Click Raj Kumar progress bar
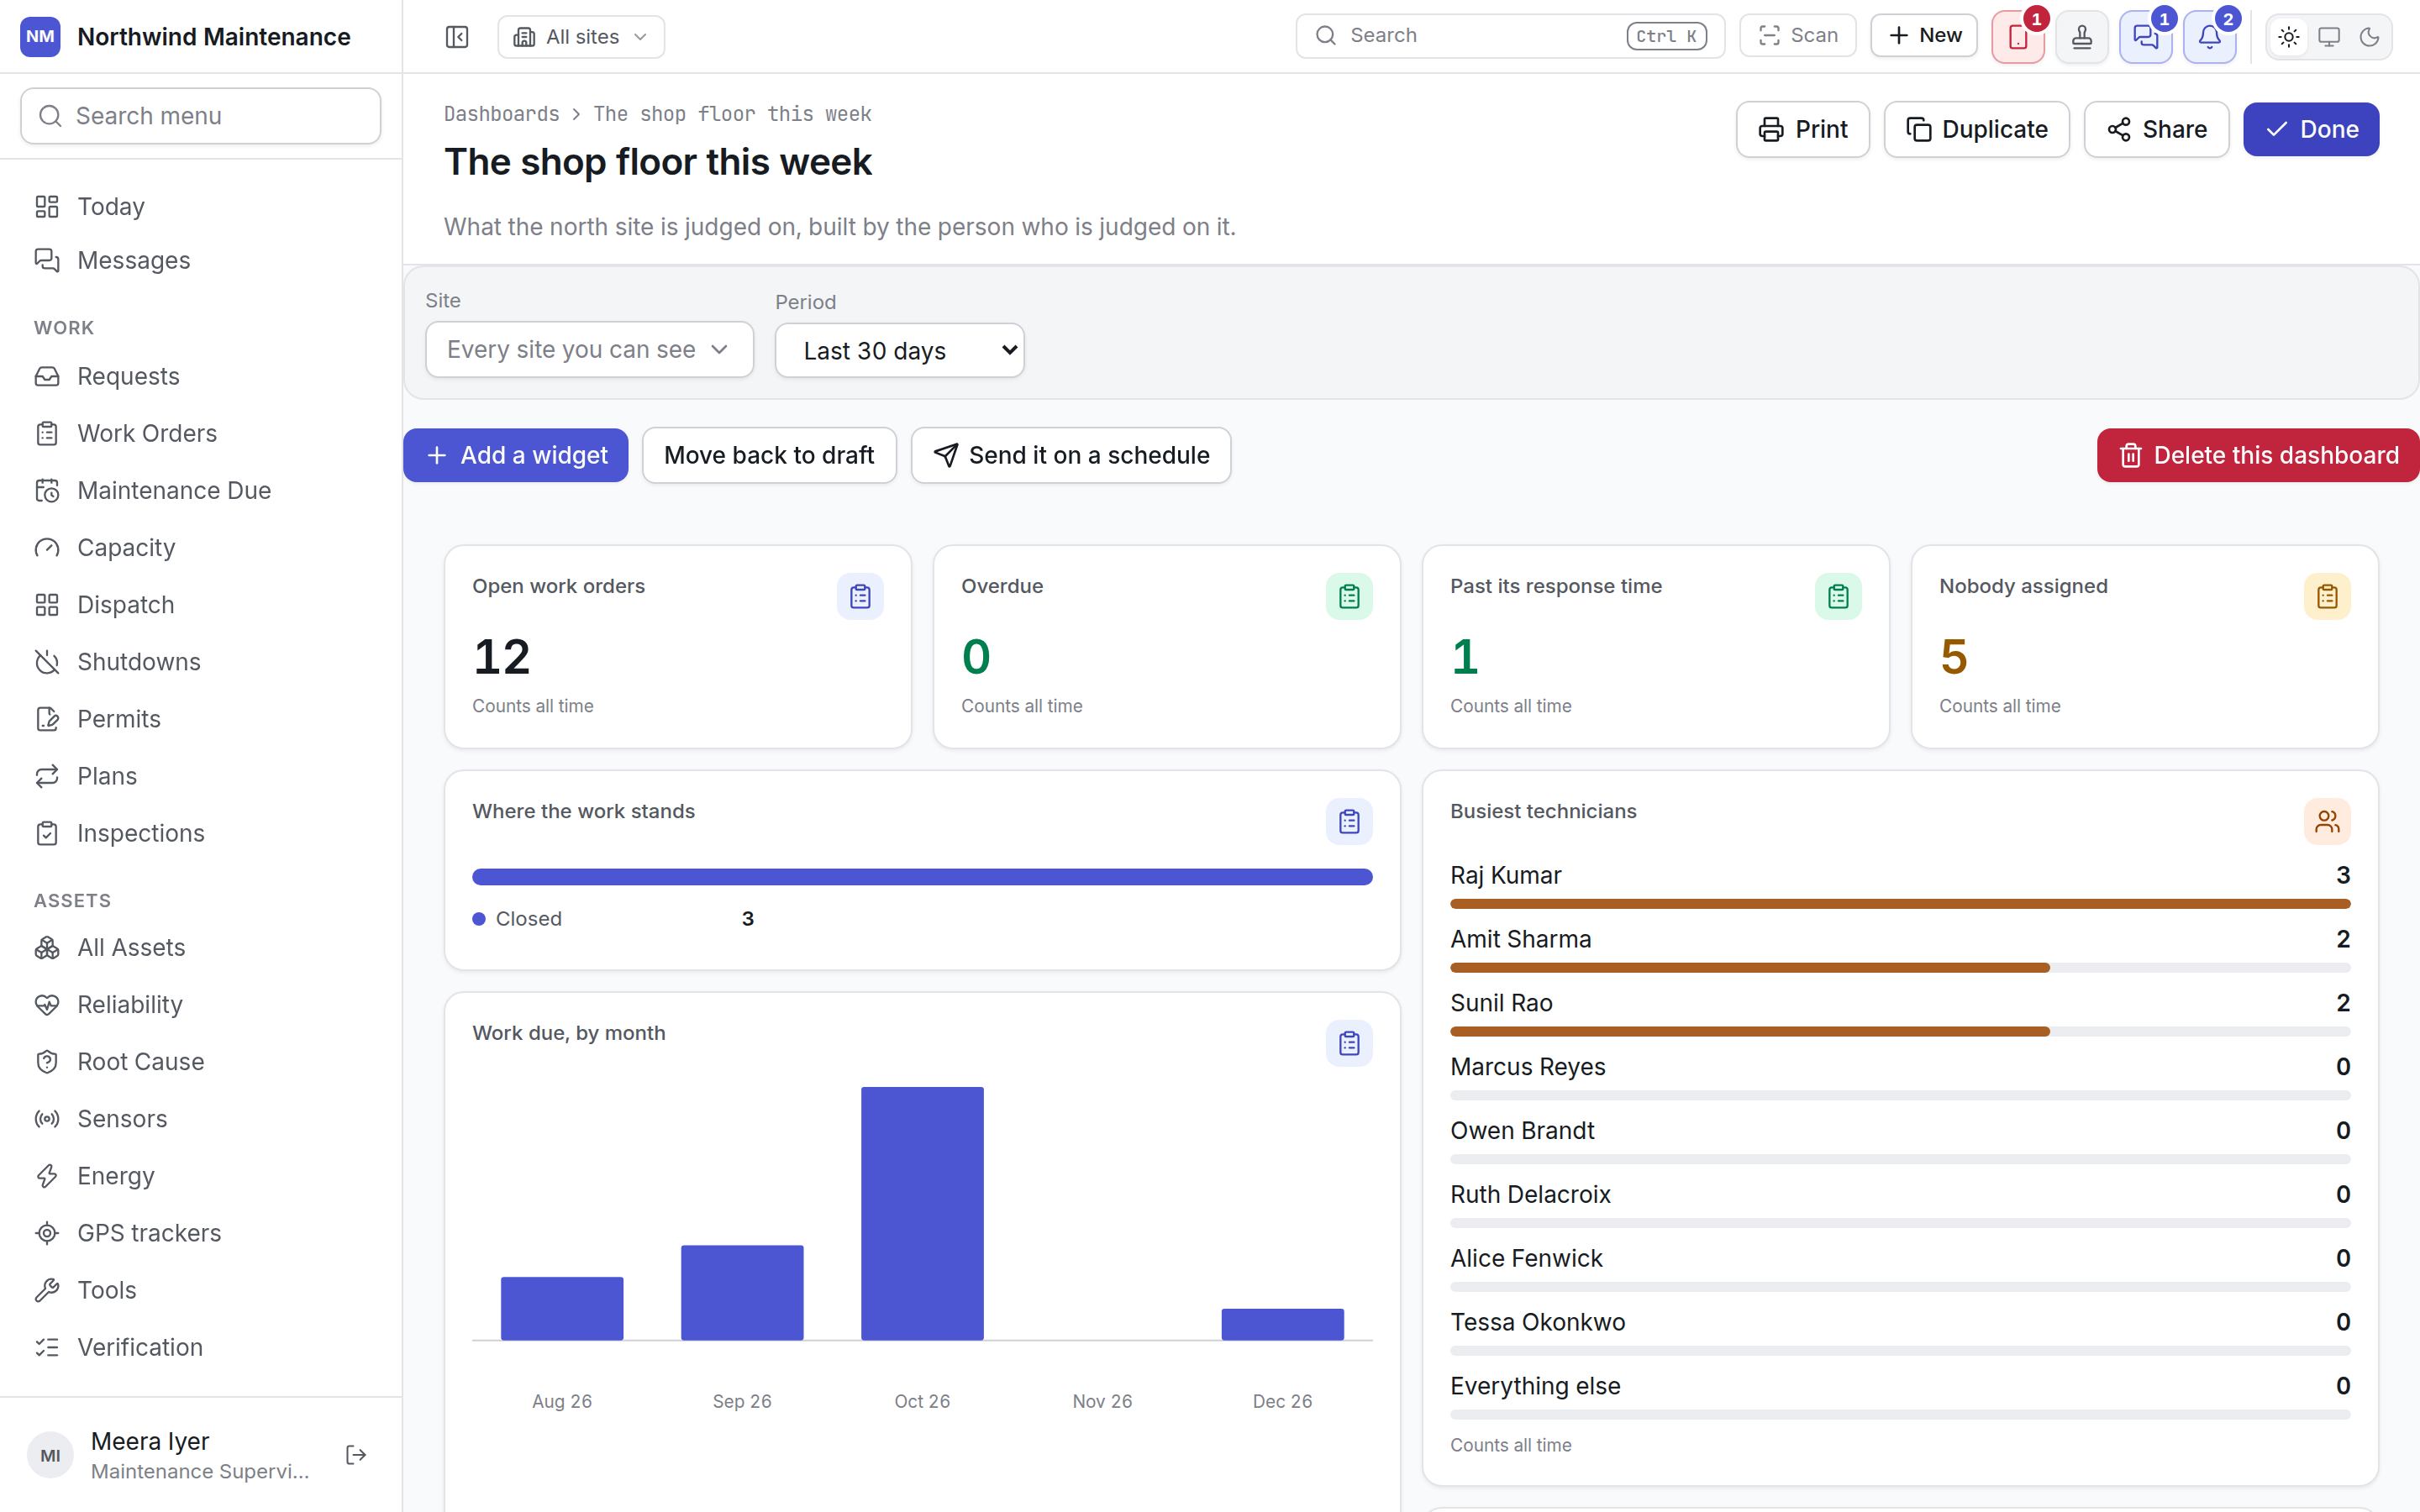The width and height of the screenshot is (2420, 1512). [x=1899, y=904]
